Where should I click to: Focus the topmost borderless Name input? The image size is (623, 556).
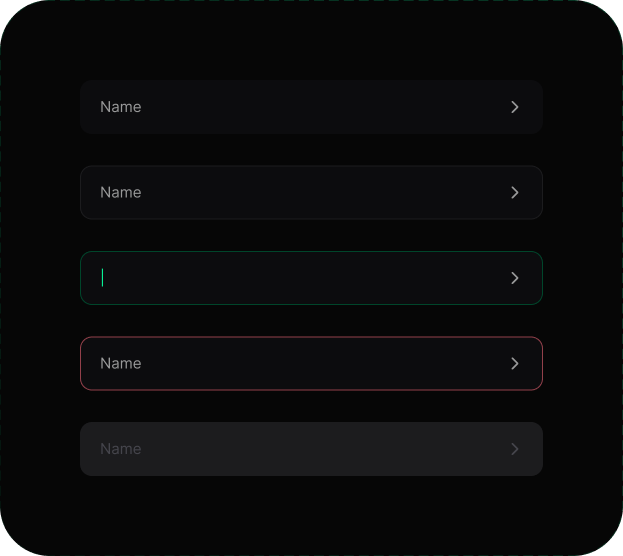click(x=311, y=107)
